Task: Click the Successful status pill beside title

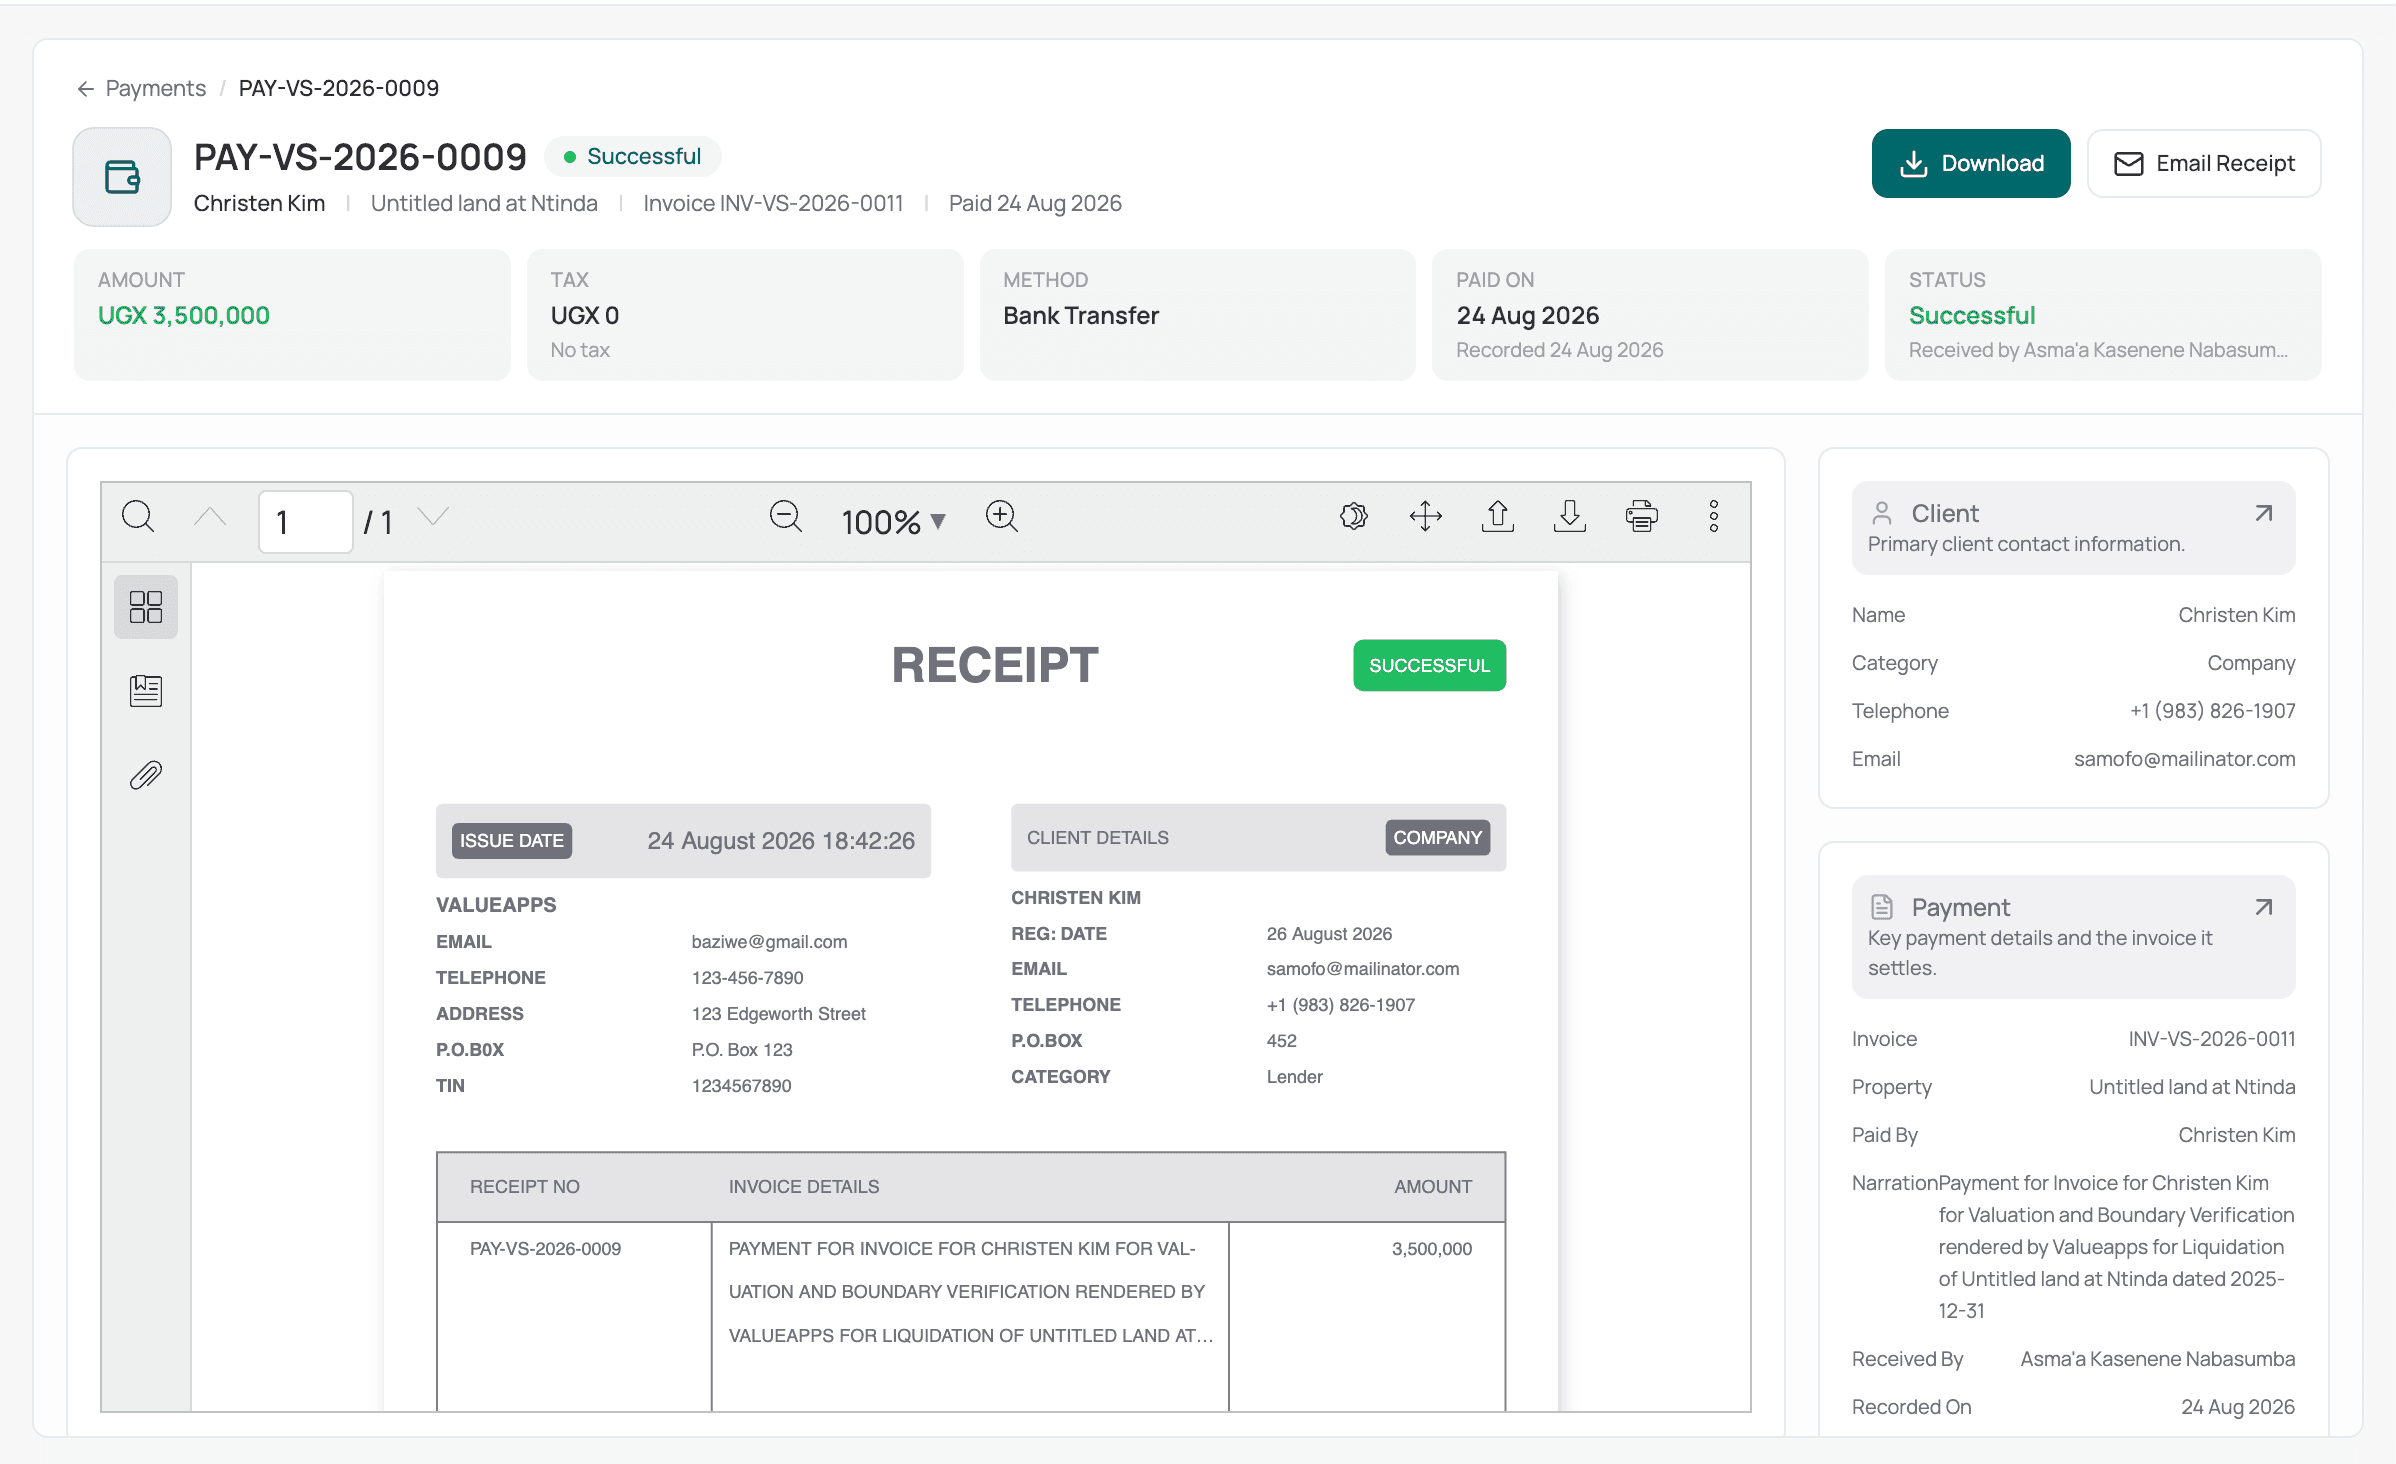Action: pyautogui.click(x=633, y=156)
